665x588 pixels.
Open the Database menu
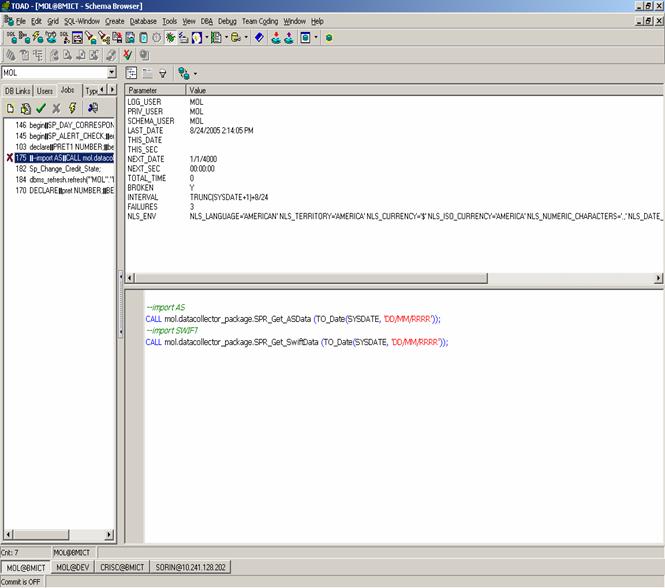[143, 20]
